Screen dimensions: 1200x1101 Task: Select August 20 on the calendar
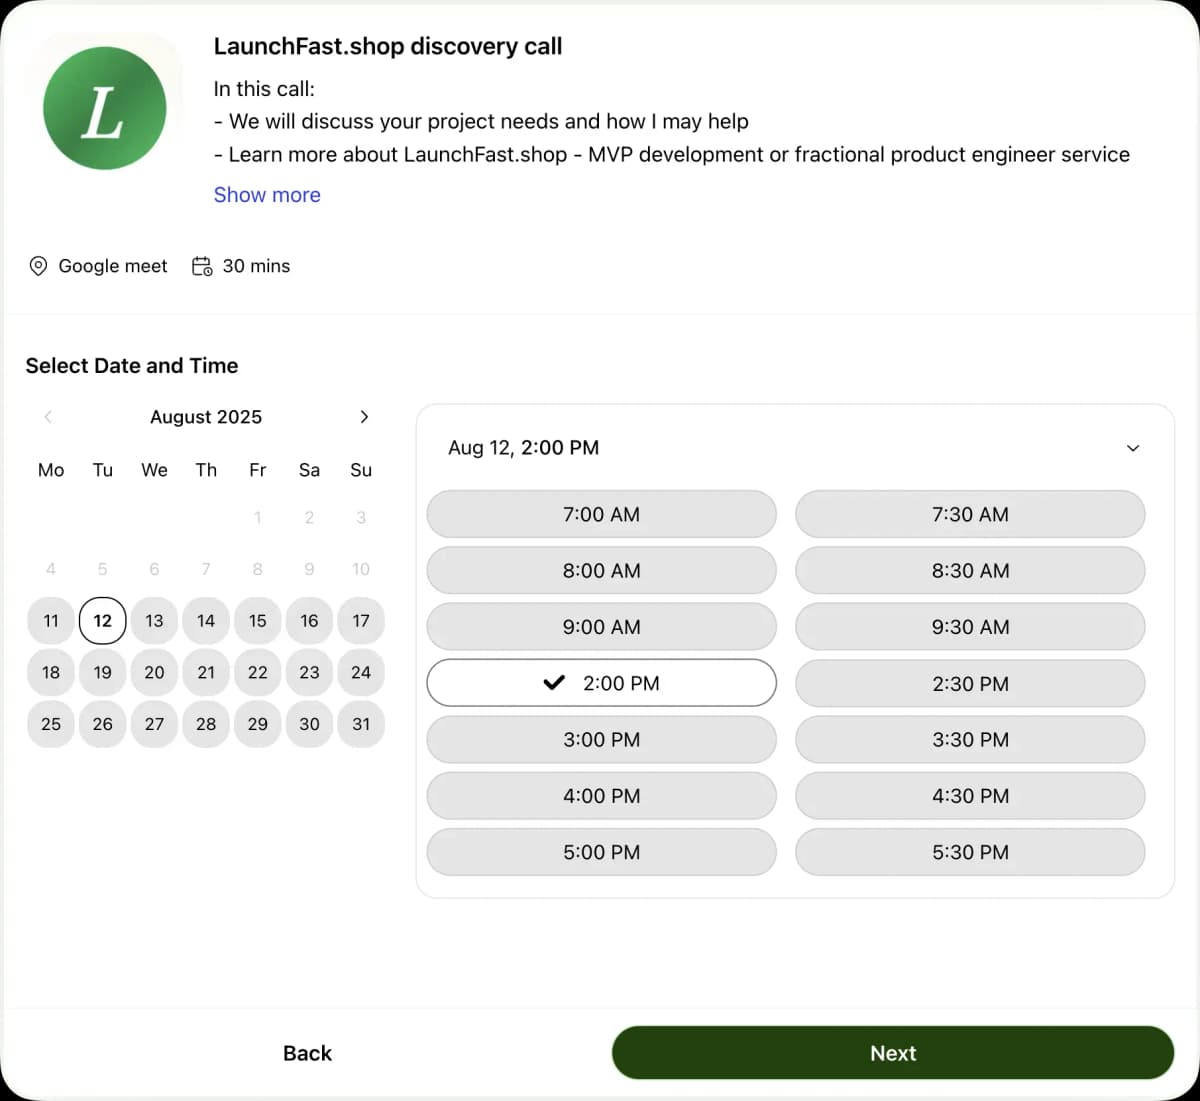coord(154,672)
